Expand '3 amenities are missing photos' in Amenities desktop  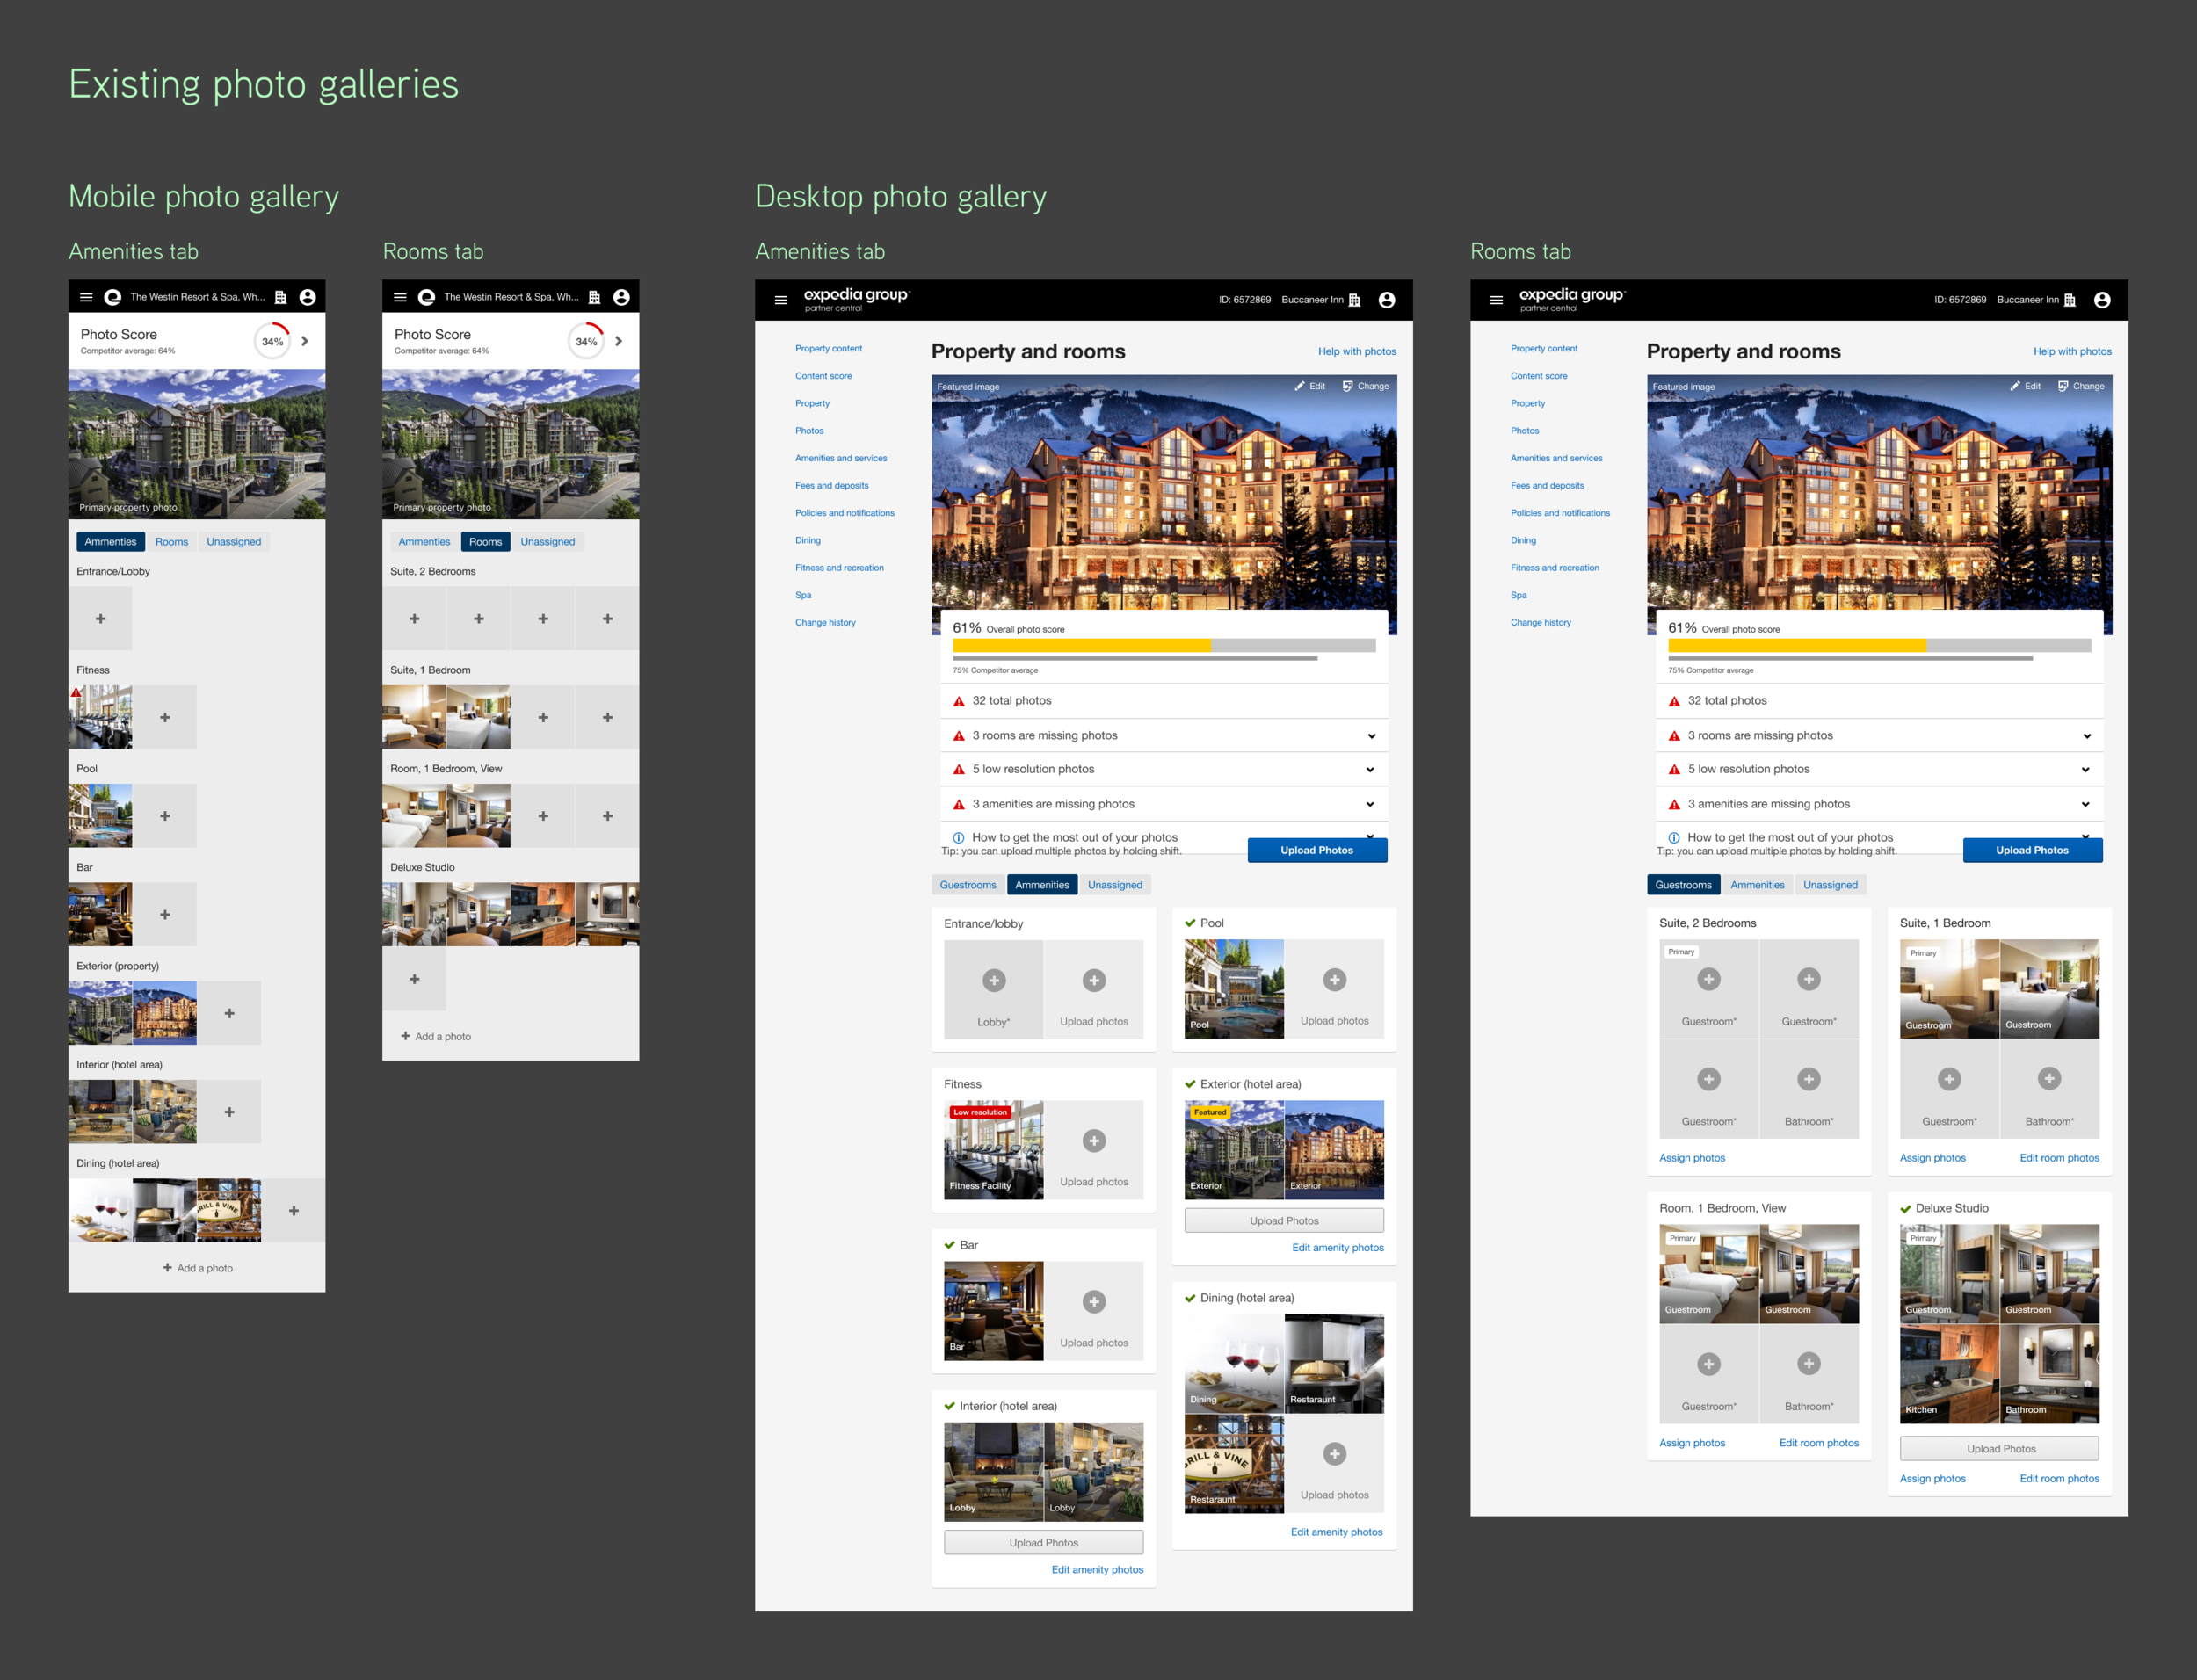pos(1370,804)
